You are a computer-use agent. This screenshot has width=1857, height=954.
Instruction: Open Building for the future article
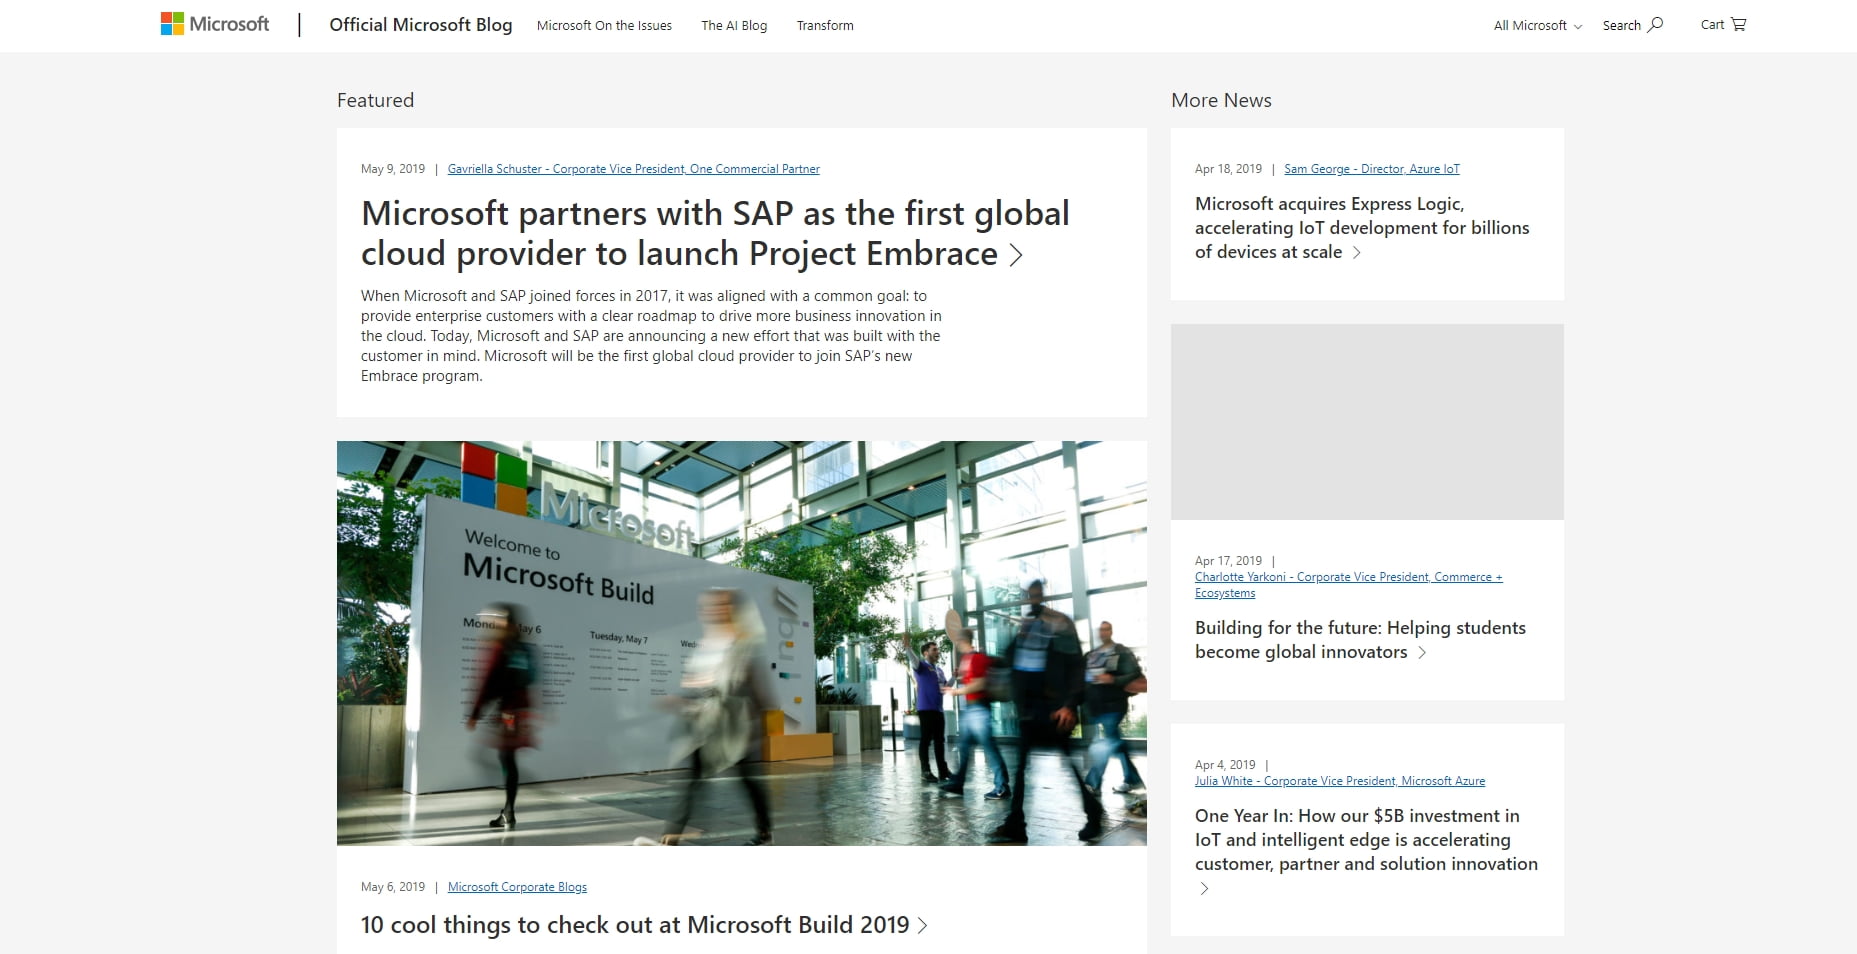[x=1360, y=640]
